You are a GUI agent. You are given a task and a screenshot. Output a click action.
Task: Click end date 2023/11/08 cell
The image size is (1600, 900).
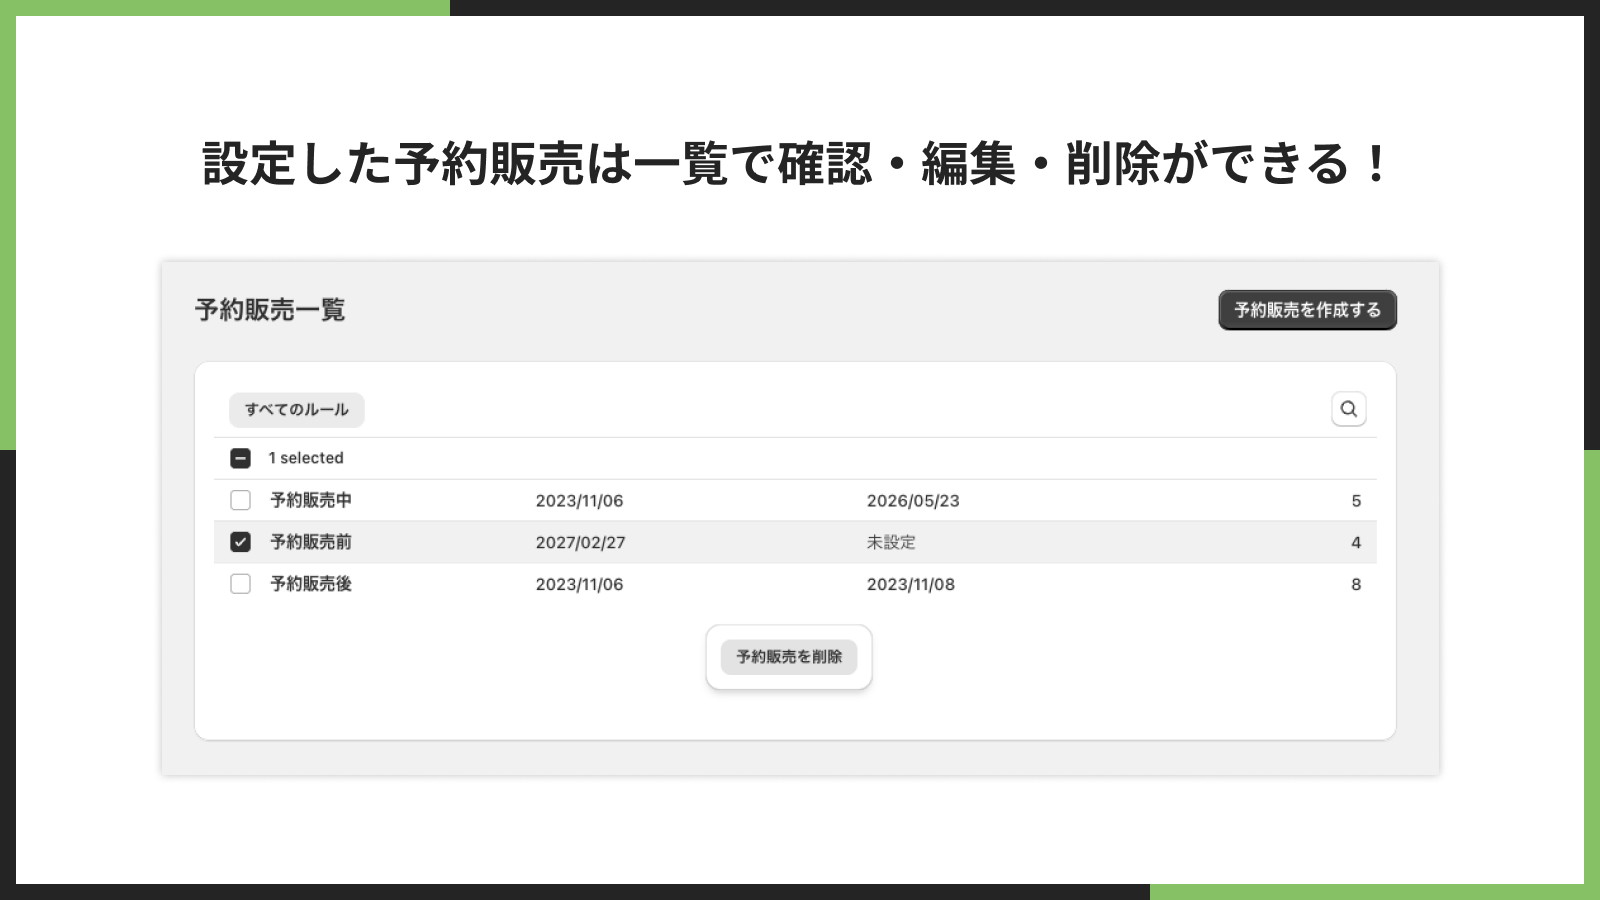(911, 585)
